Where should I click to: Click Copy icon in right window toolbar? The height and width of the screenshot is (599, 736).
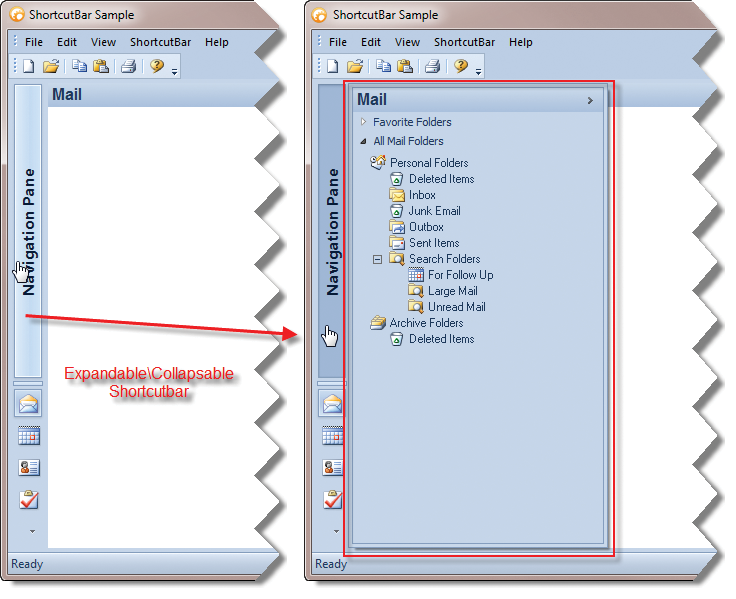point(383,66)
